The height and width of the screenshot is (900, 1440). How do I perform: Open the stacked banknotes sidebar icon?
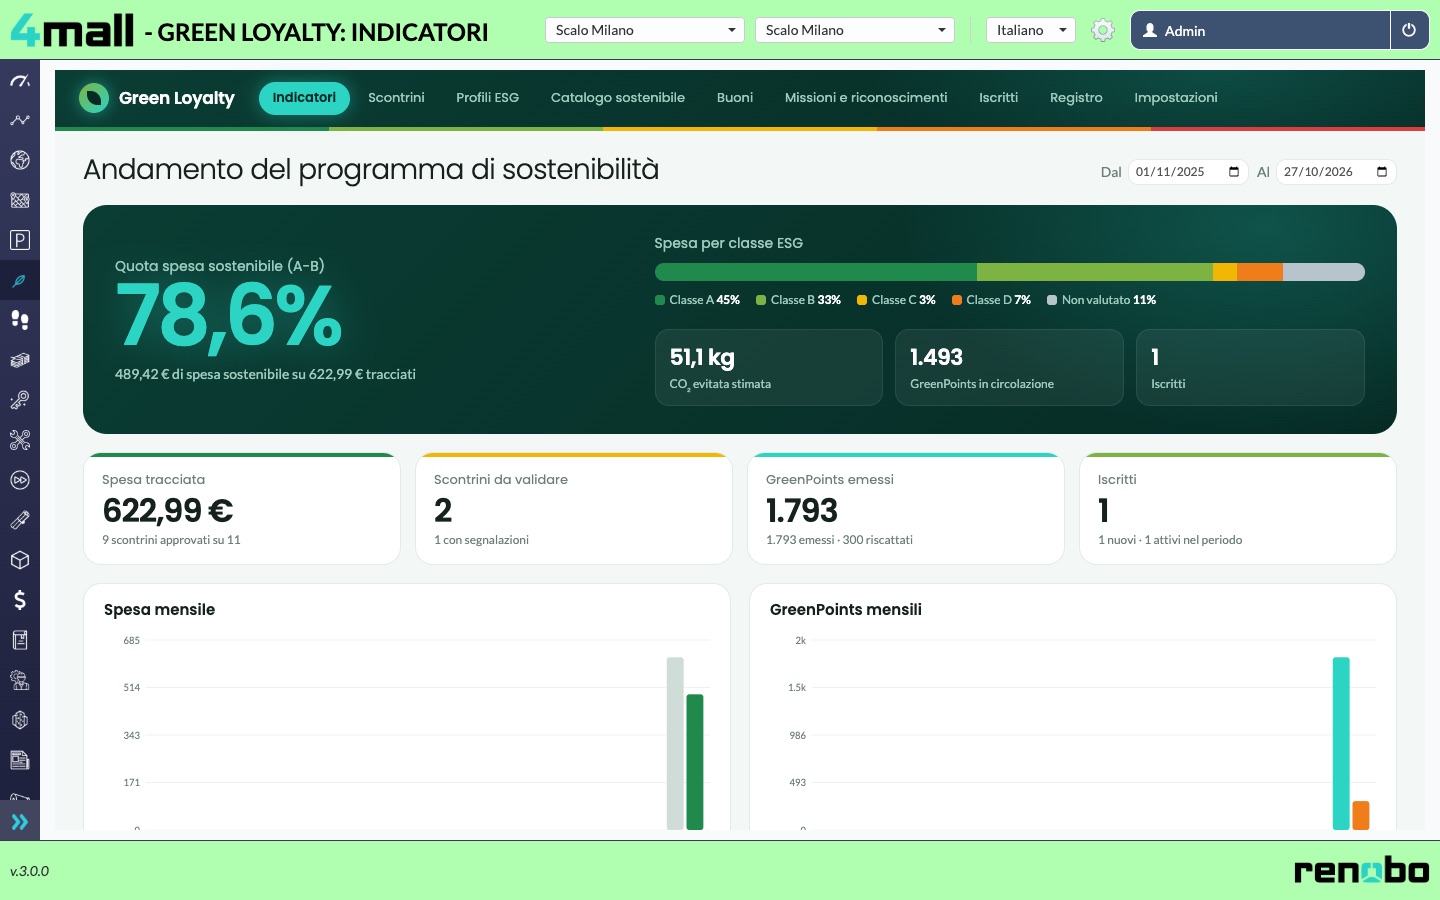point(19,360)
